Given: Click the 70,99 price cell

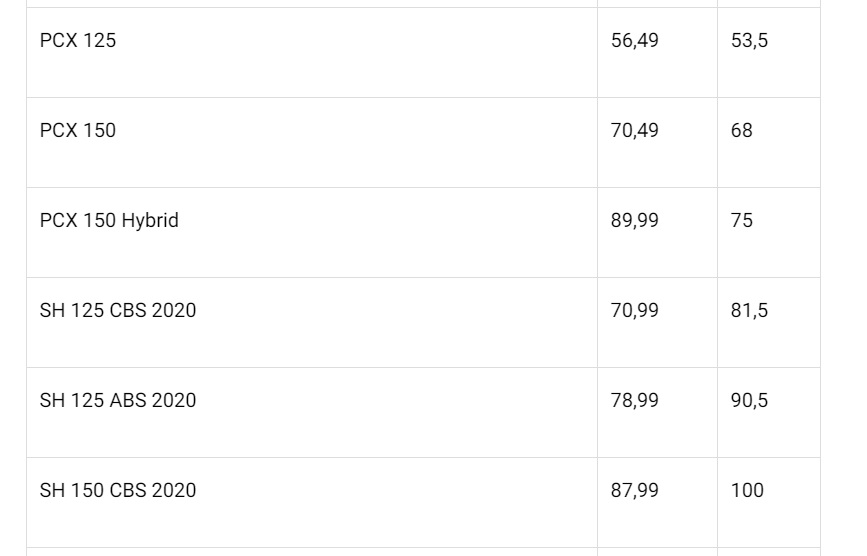Looking at the screenshot, I should 635,311.
